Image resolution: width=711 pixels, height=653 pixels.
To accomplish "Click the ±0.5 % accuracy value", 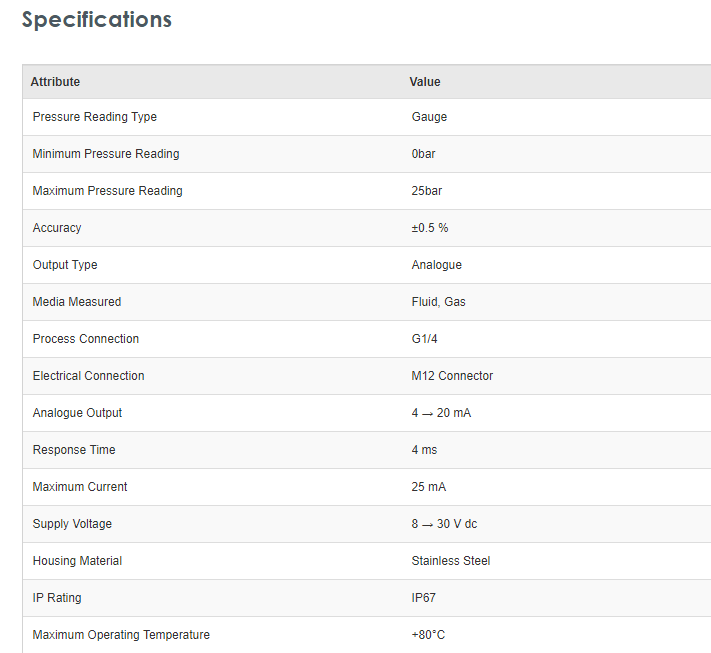I will (430, 228).
